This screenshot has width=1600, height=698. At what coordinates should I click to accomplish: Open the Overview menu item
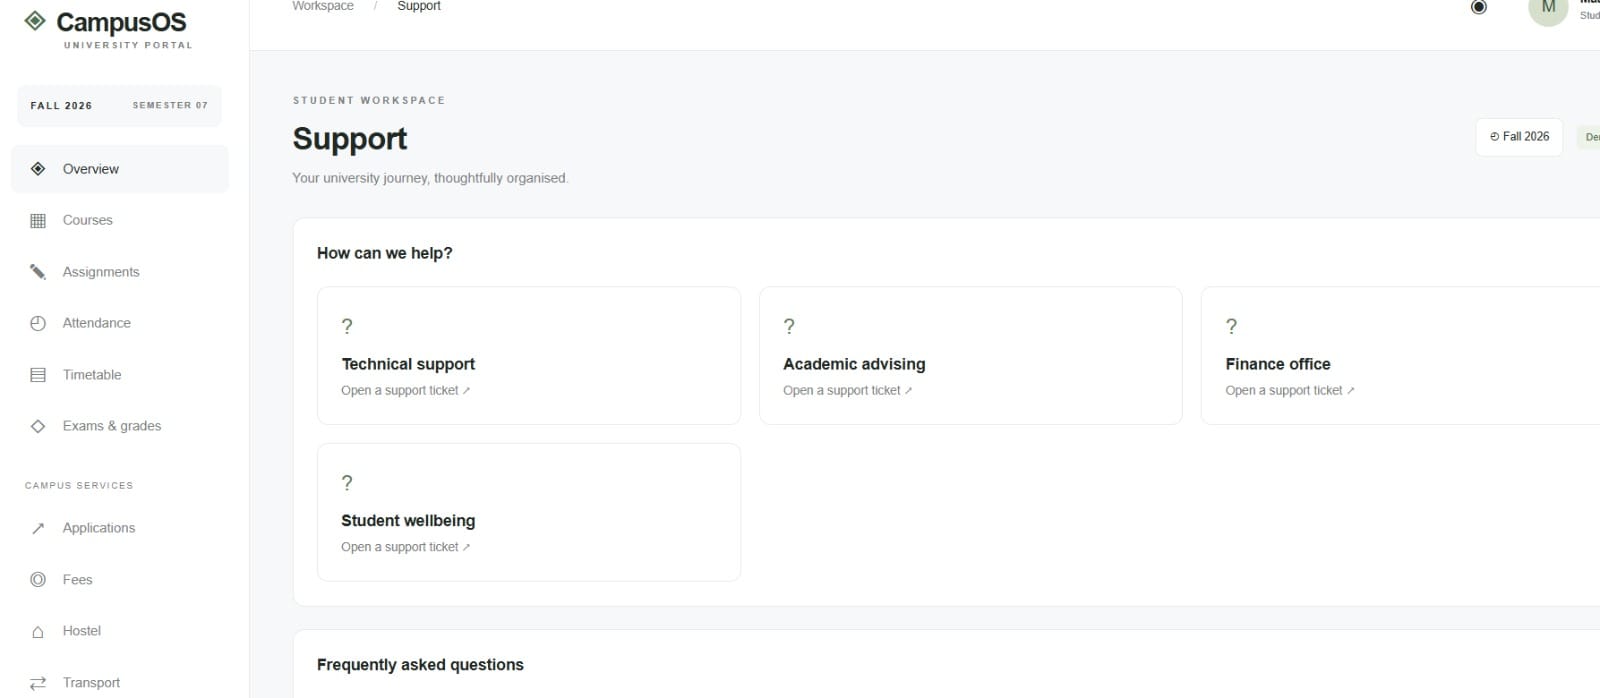point(120,169)
